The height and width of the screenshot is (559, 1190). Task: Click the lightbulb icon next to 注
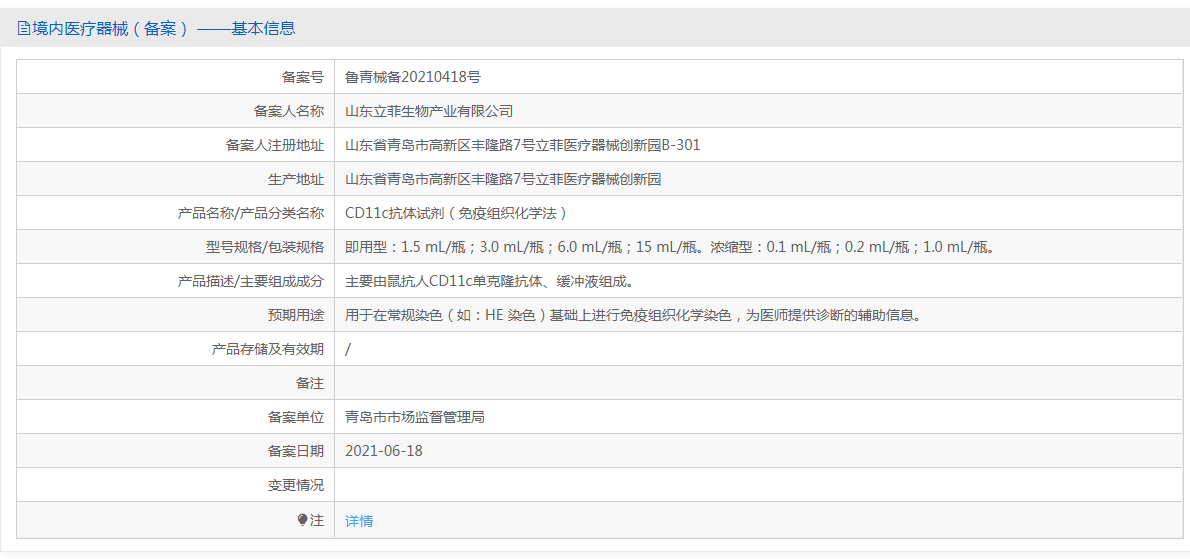pos(302,520)
